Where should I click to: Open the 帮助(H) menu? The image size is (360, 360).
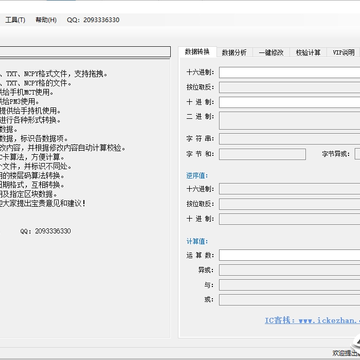click(x=46, y=20)
